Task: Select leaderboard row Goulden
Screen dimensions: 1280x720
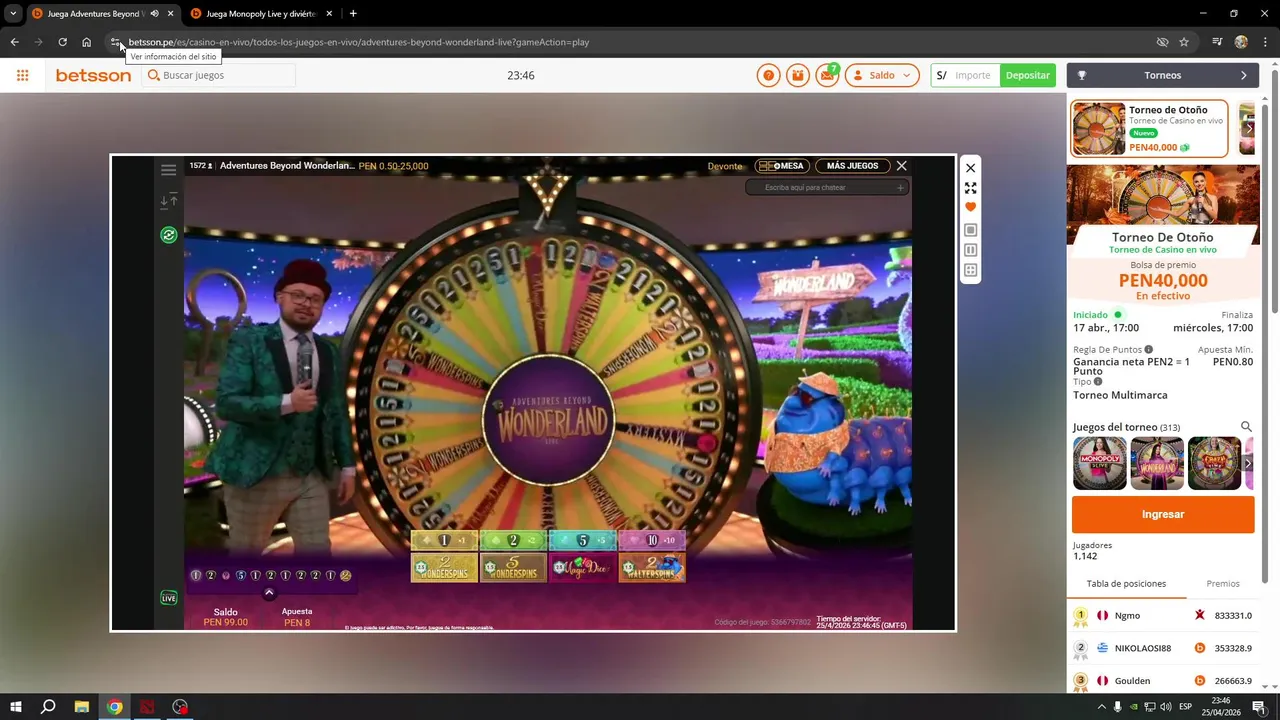Action: point(1163,681)
